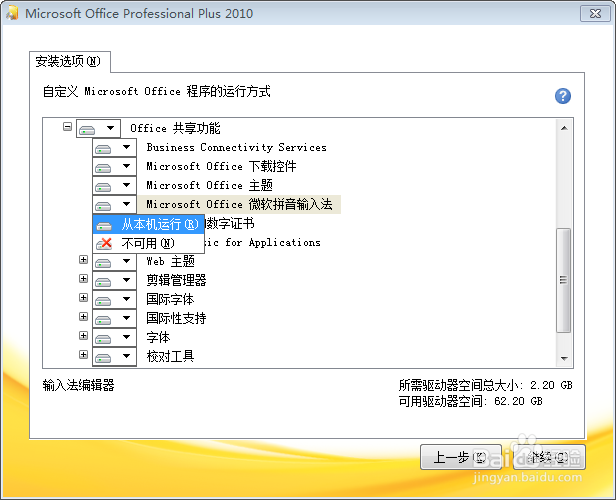Switch to the 安装选项(N) tab
616x500 pixels.
[70, 61]
